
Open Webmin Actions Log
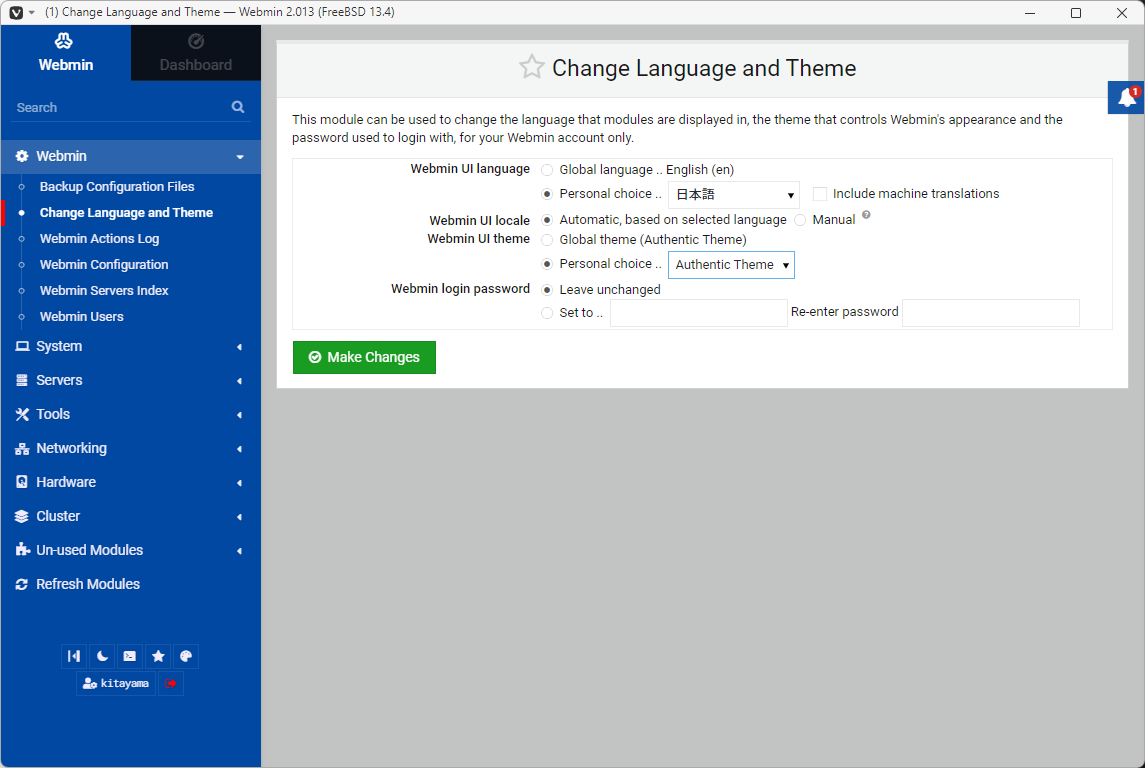click(99, 239)
